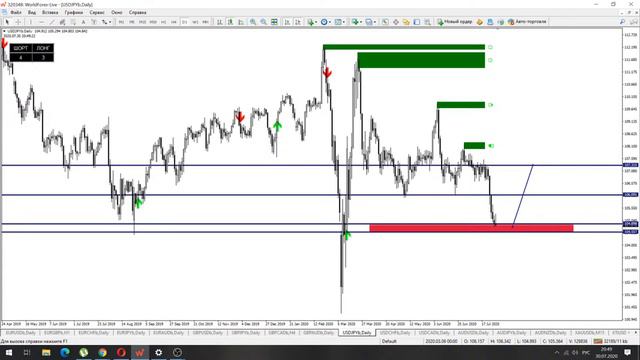Switch chart to M30 timeframe
Screen dimensions: 640x360
point(153,22)
